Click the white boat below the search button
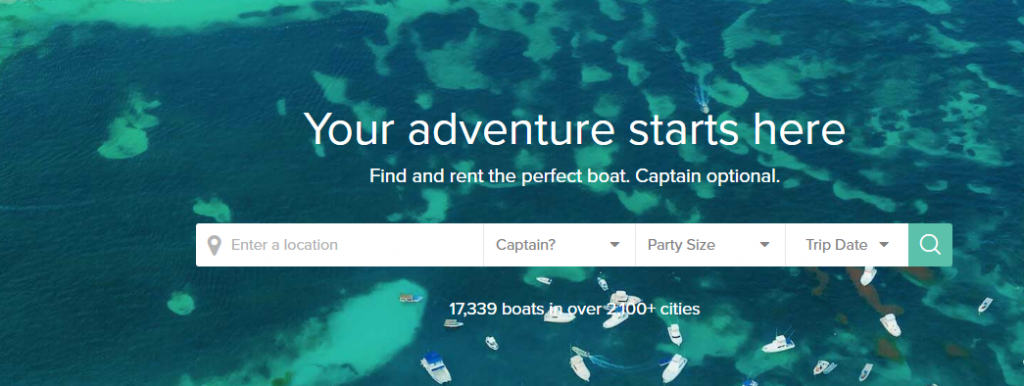 [x=868, y=275]
